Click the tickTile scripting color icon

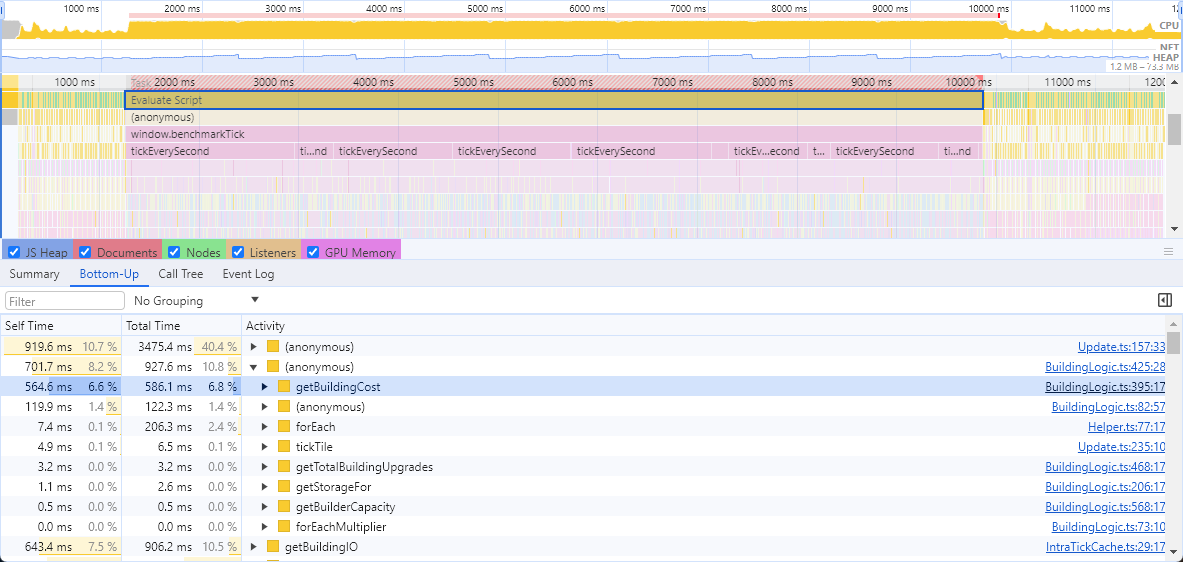284,447
